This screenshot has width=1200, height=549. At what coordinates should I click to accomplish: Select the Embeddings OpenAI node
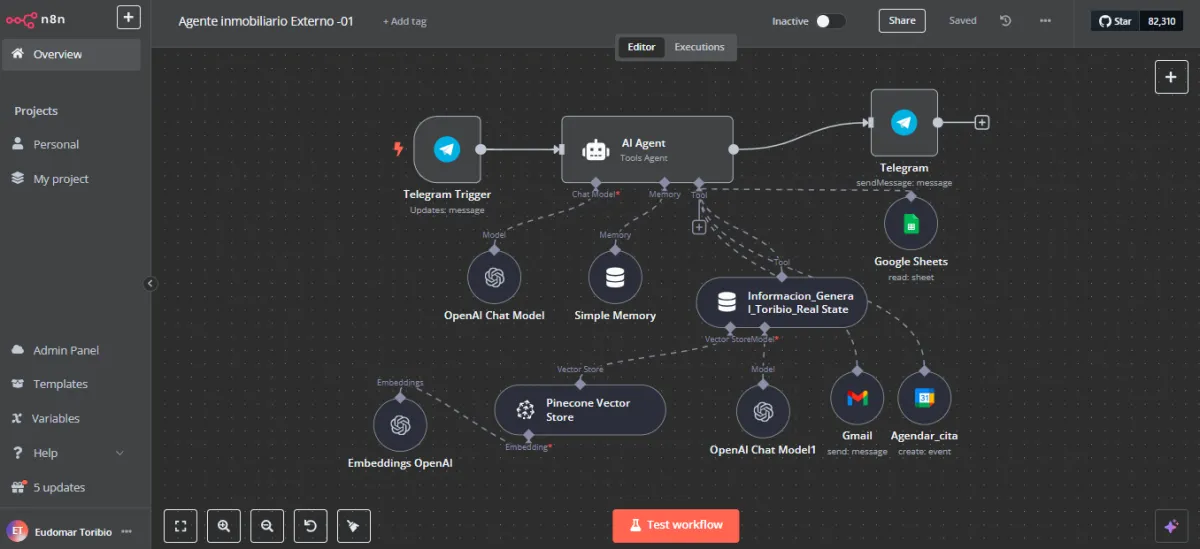pyautogui.click(x=400, y=425)
